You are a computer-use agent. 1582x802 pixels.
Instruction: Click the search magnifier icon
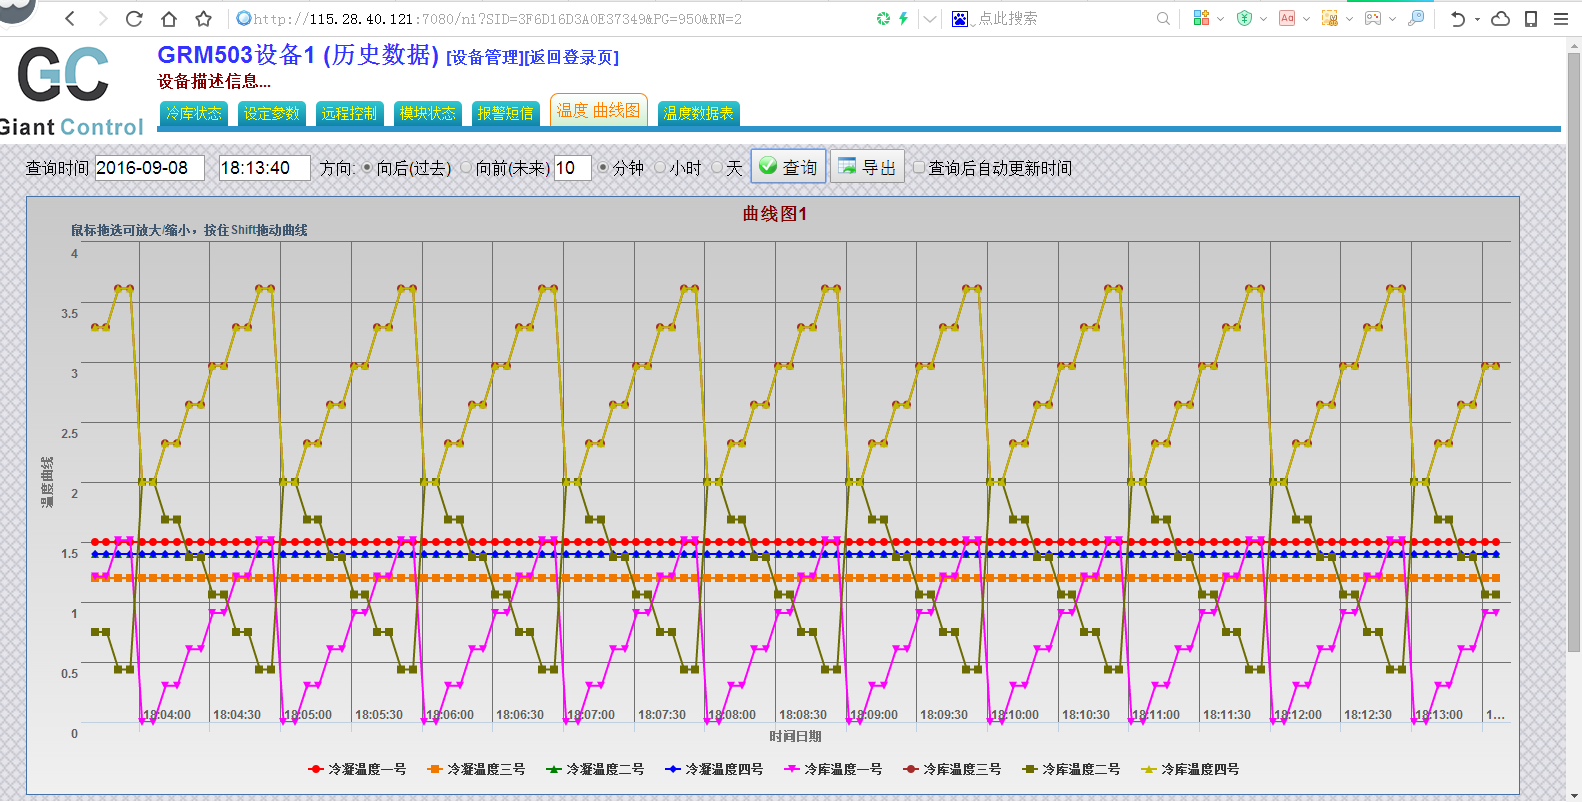[1162, 18]
